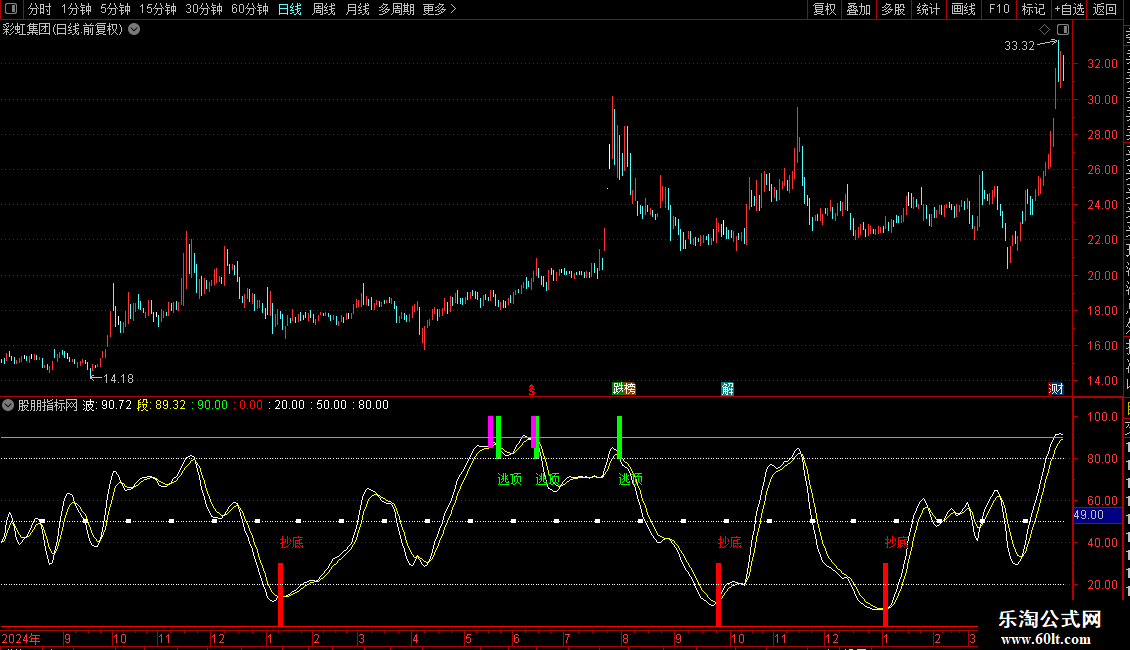
Task: Click the 波: 90.72 indicator readout
Action: (107, 405)
